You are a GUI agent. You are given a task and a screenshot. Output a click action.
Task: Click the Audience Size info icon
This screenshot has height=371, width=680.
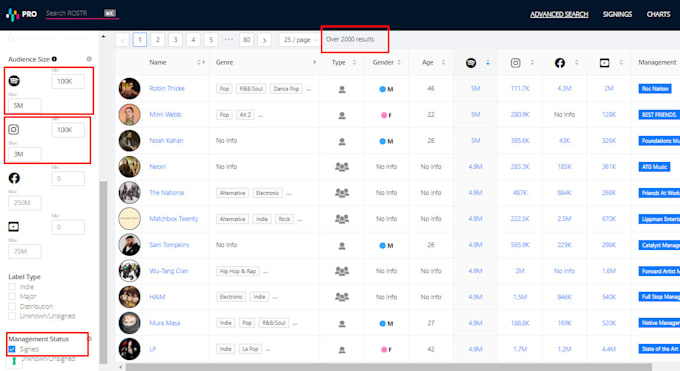tap(54, 59)
